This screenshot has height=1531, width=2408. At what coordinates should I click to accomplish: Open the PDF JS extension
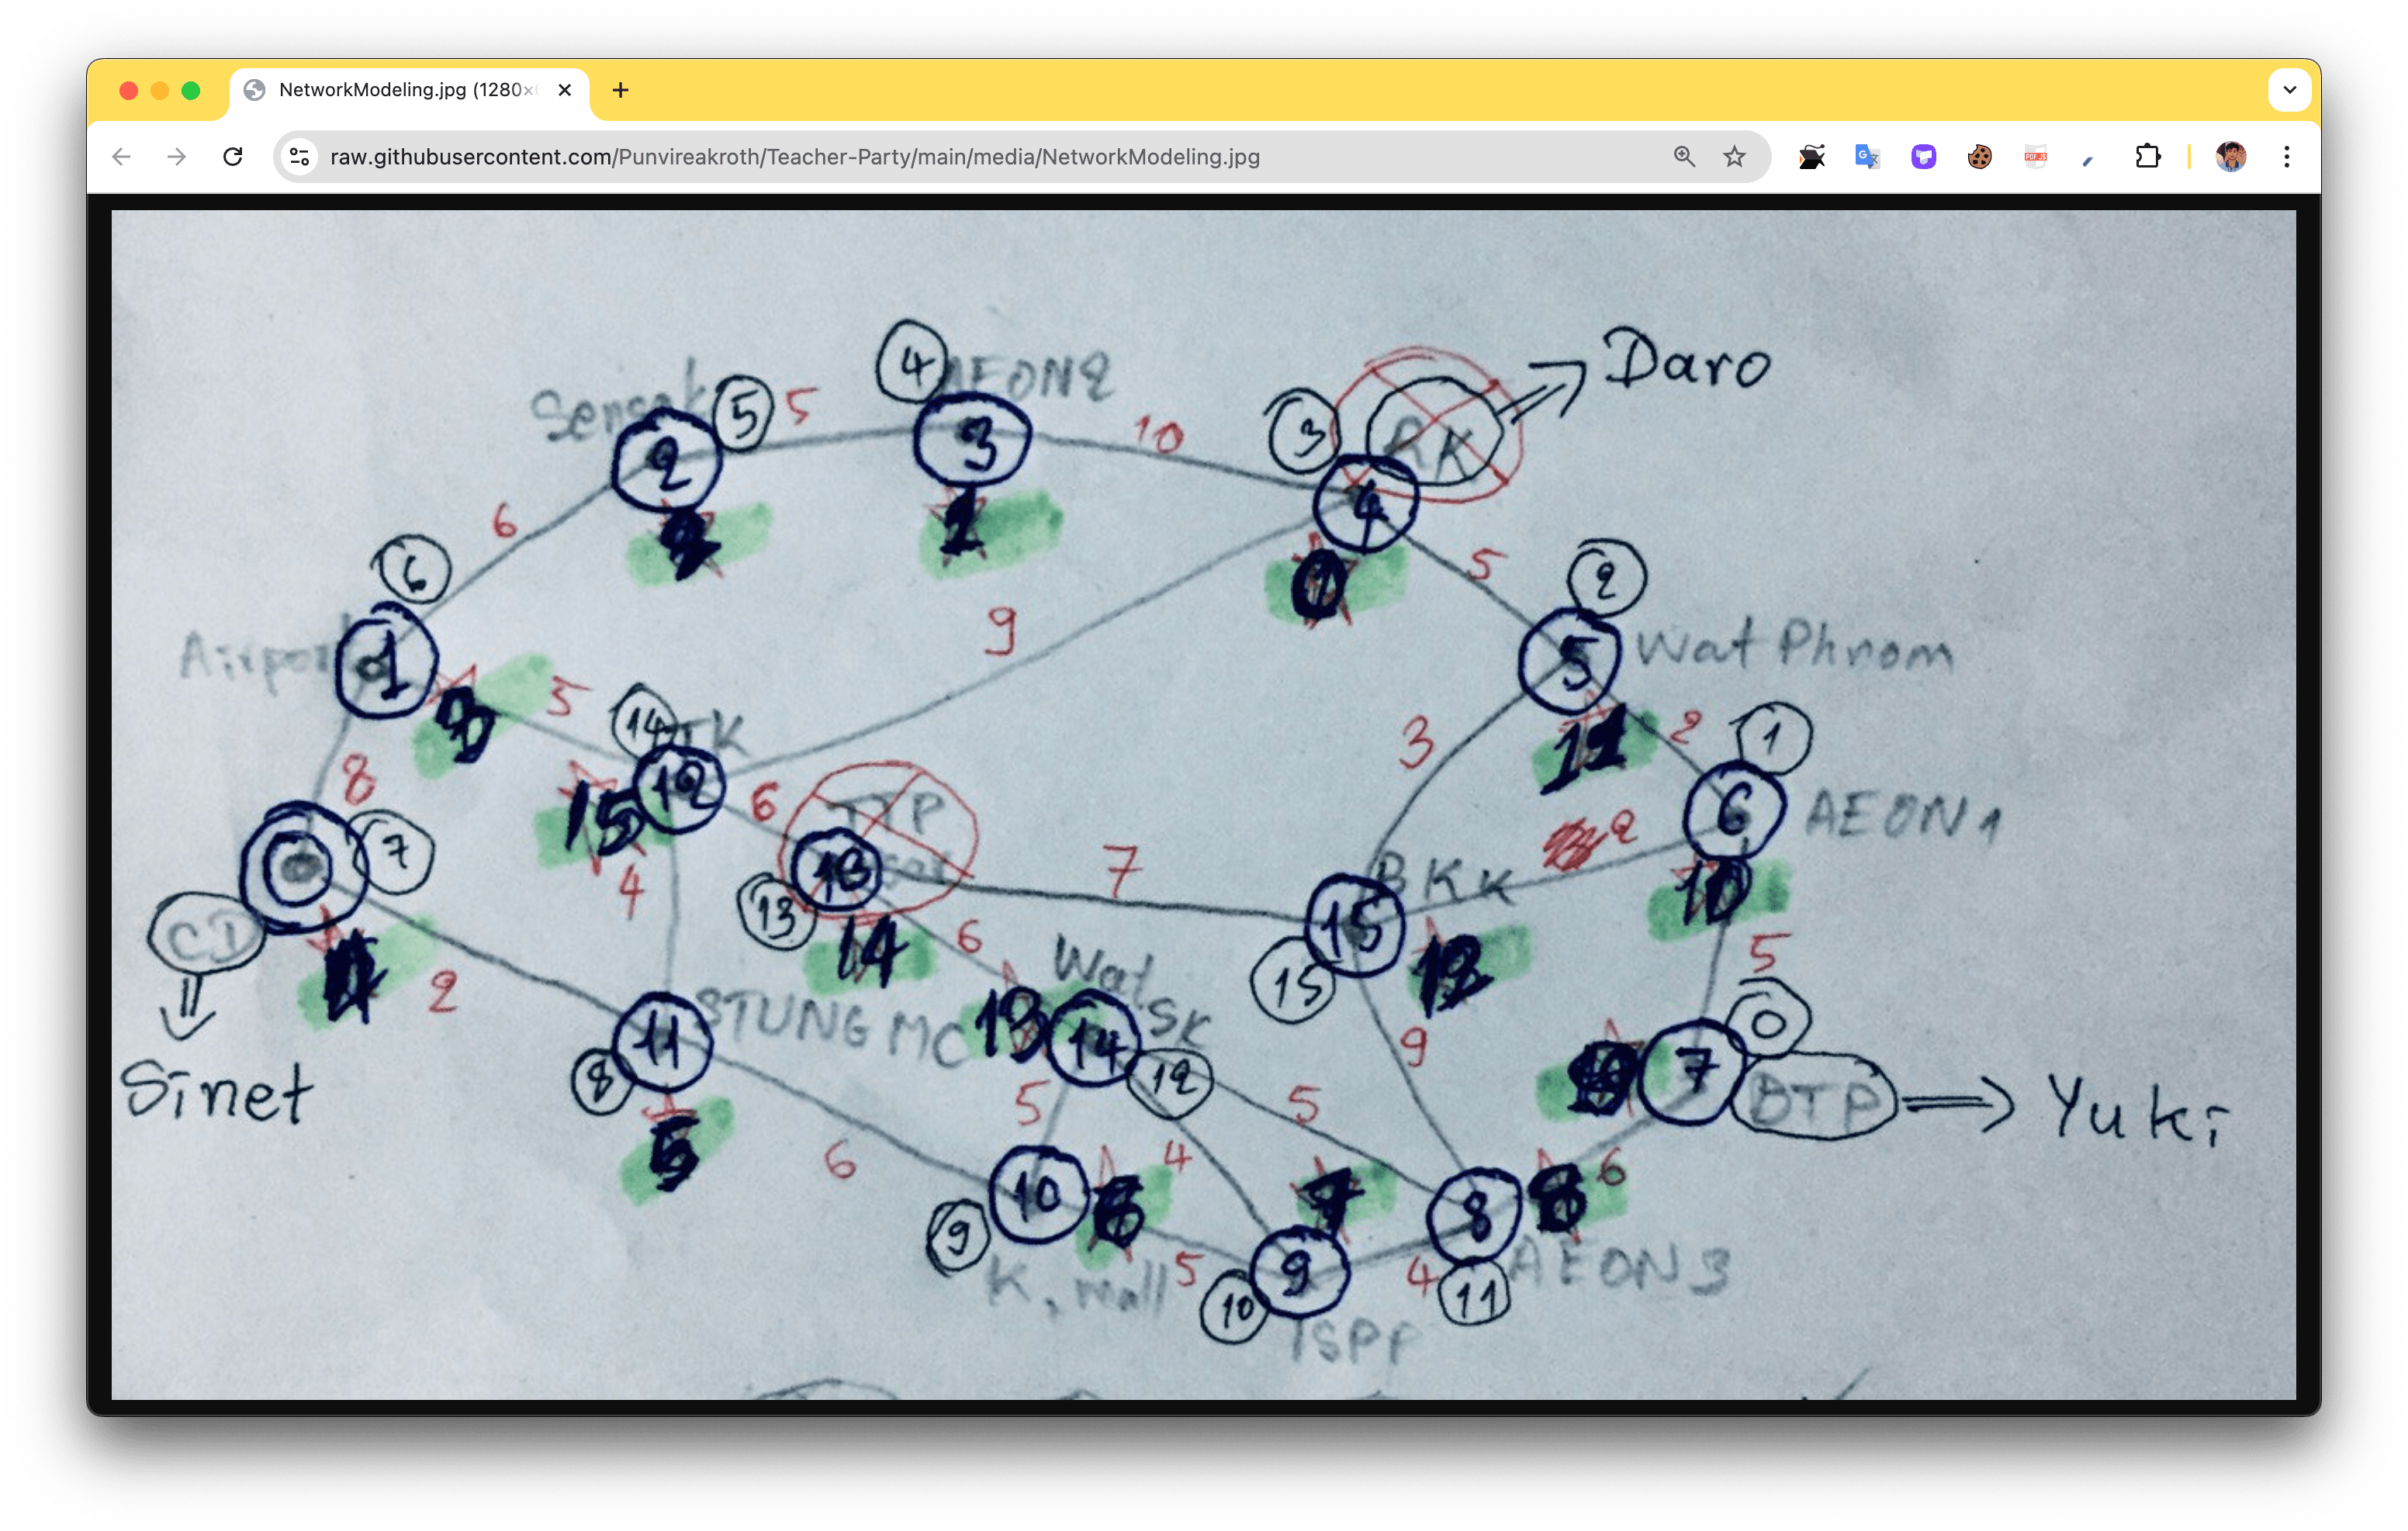(2035, 157)
